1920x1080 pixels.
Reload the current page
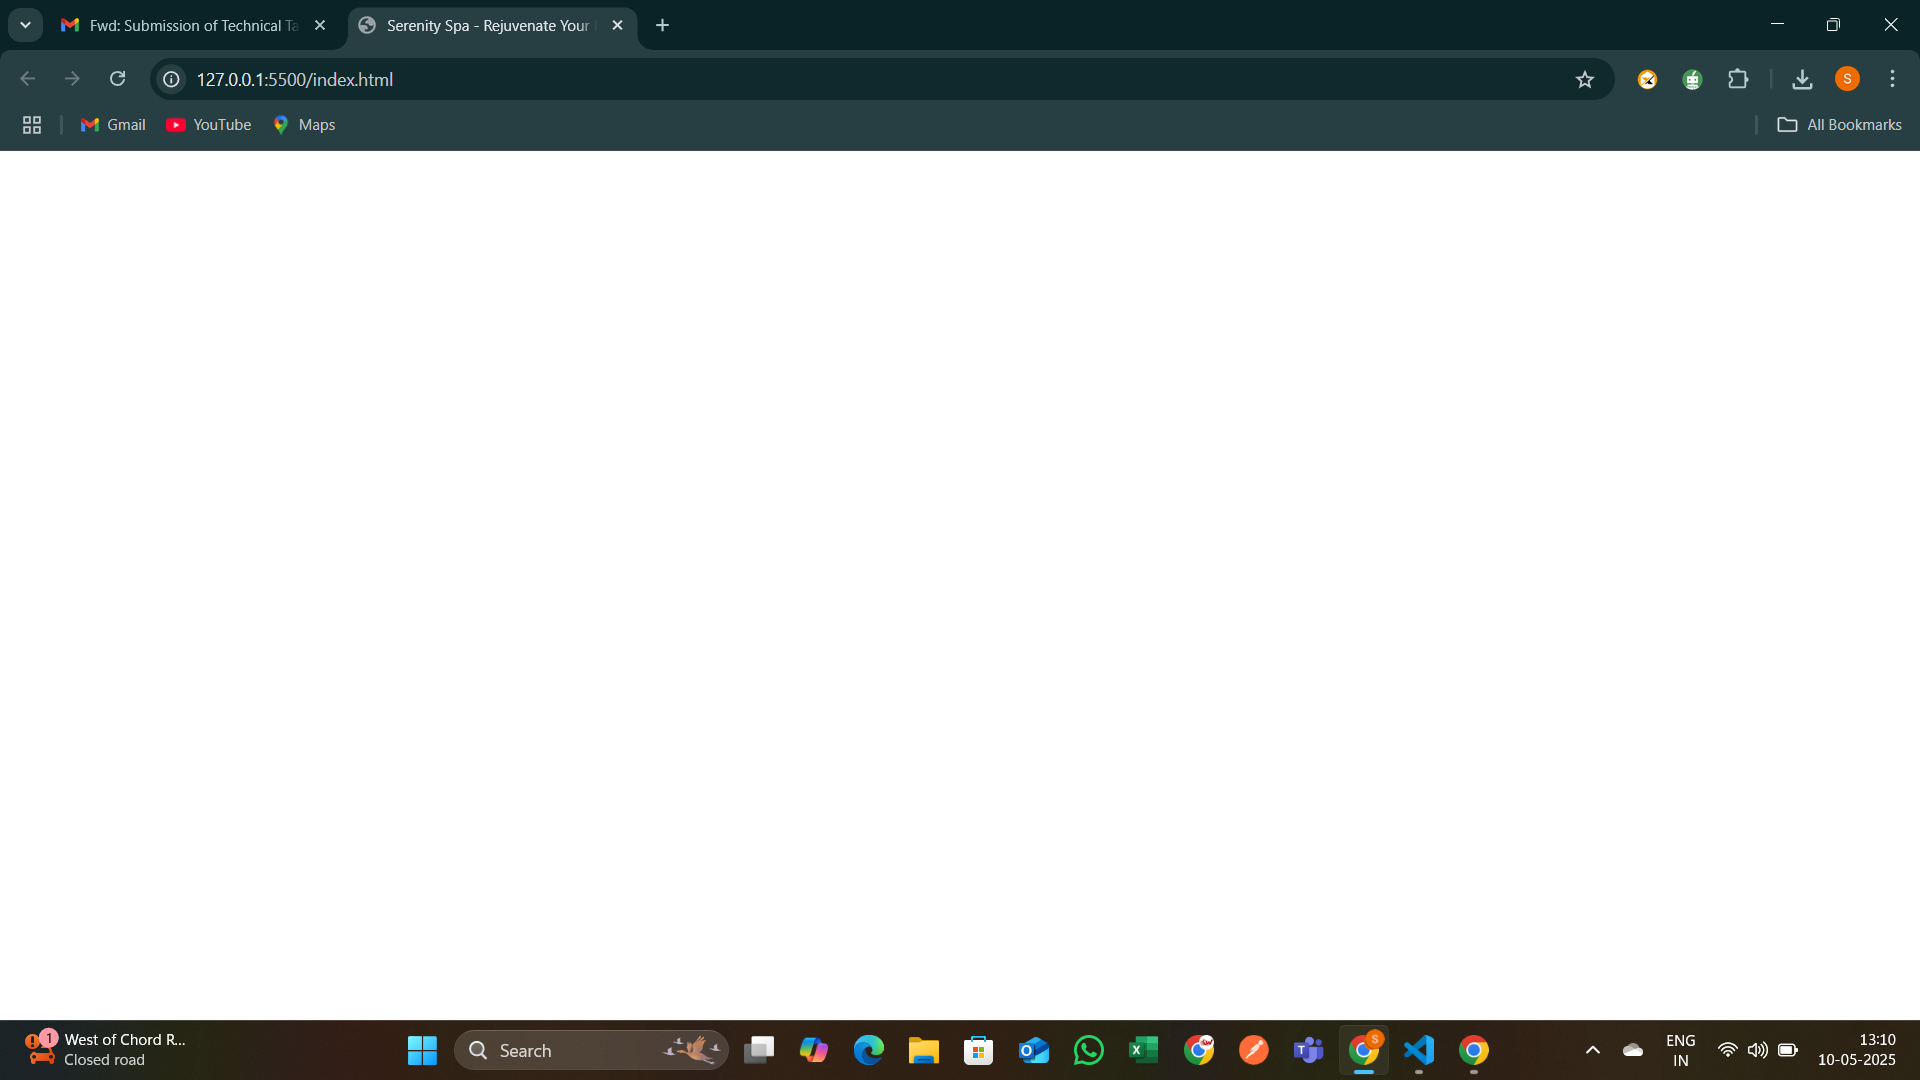click(117, 79)
